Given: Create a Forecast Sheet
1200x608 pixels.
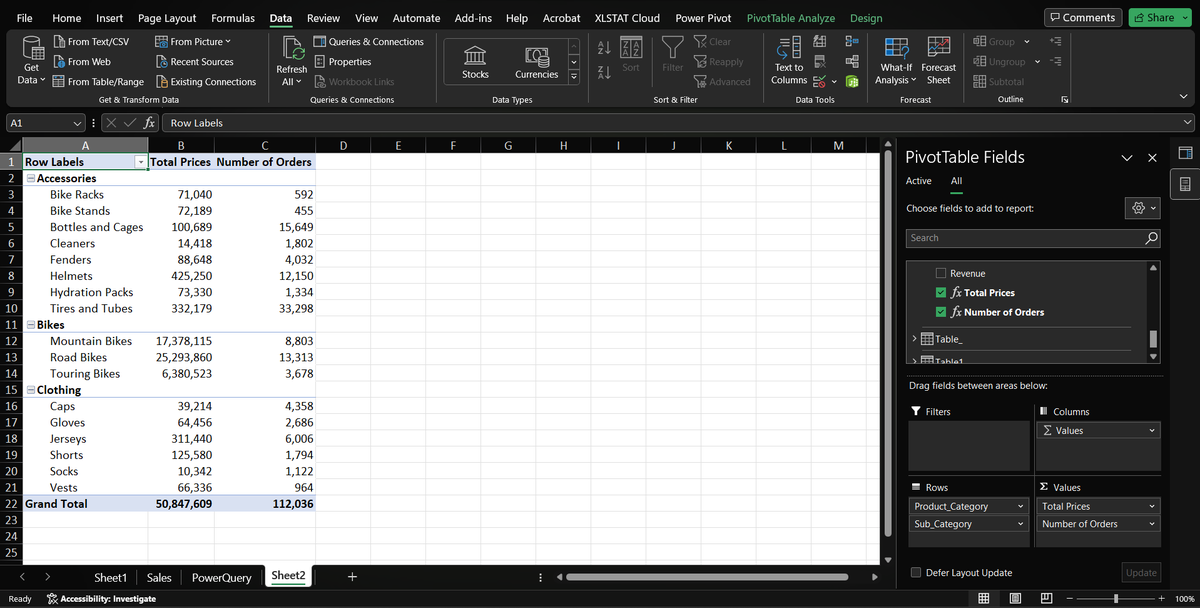Looking at the screenshot, I should click(x=938, y=62).
